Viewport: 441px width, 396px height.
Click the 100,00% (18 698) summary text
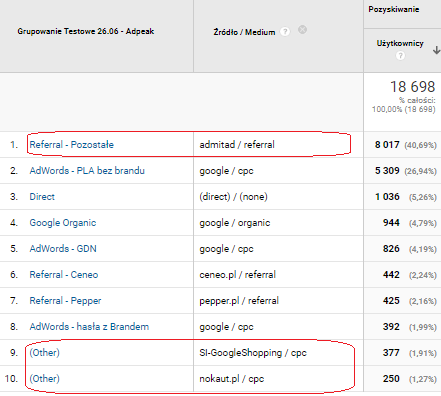[x=404, y=109]
